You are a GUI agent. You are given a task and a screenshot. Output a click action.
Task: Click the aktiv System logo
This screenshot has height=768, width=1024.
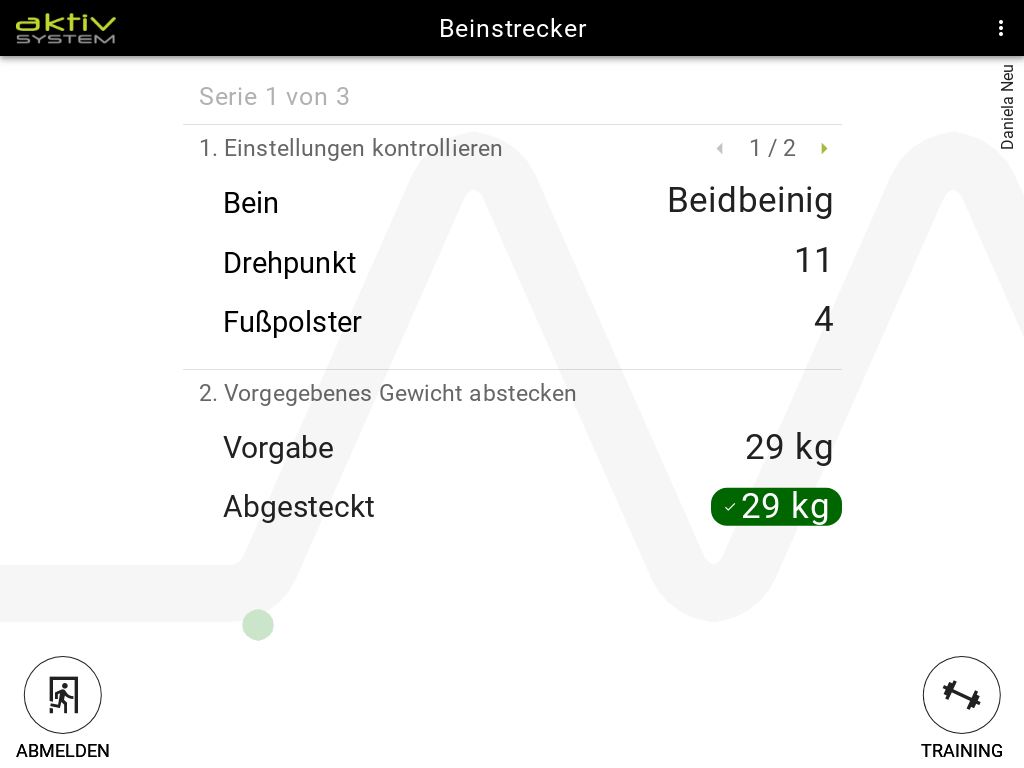pyautogui.click(x=66, y=28)
